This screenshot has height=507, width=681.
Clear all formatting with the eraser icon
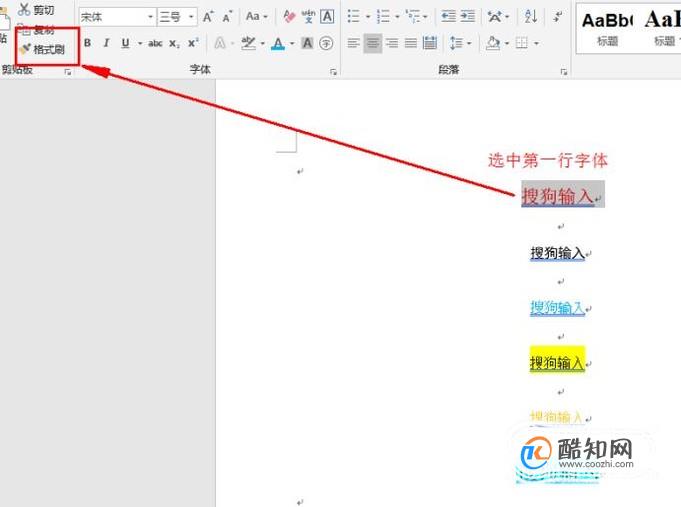coord(289,17)
